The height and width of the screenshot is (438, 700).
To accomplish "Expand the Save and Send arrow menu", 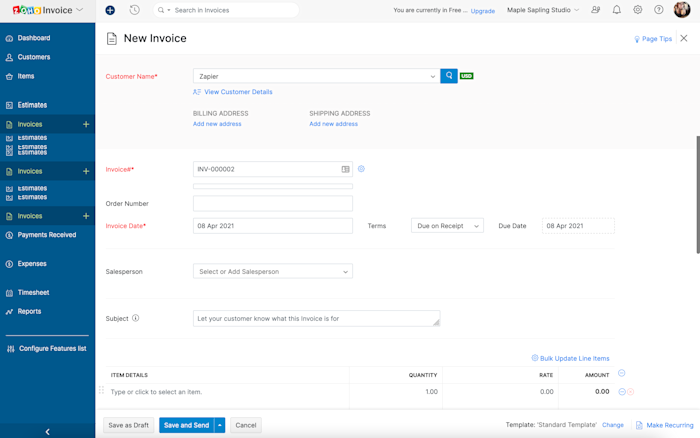I will pos(220,425).
